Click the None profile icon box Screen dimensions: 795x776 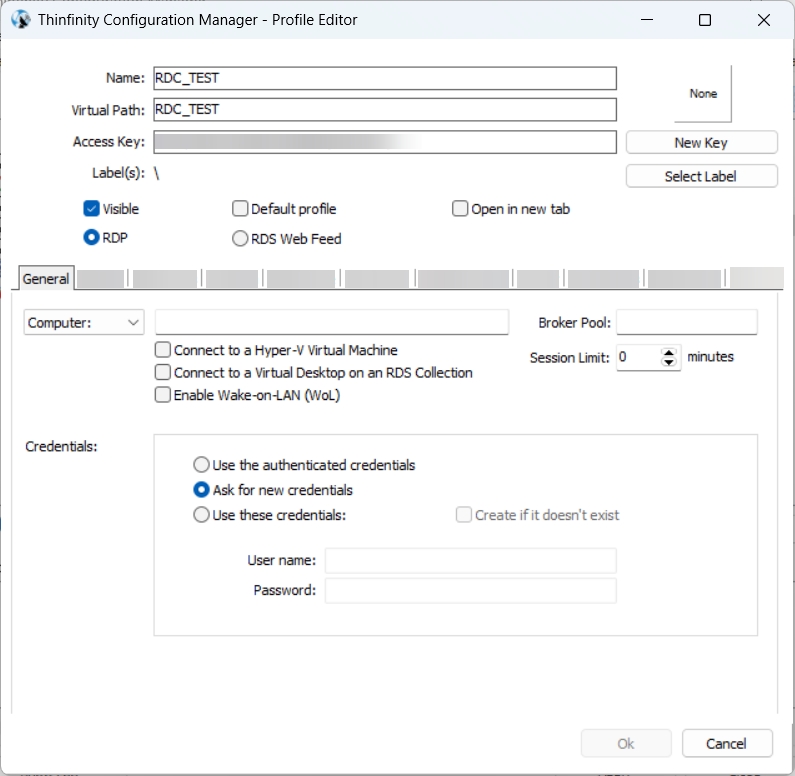click(703, 94)
